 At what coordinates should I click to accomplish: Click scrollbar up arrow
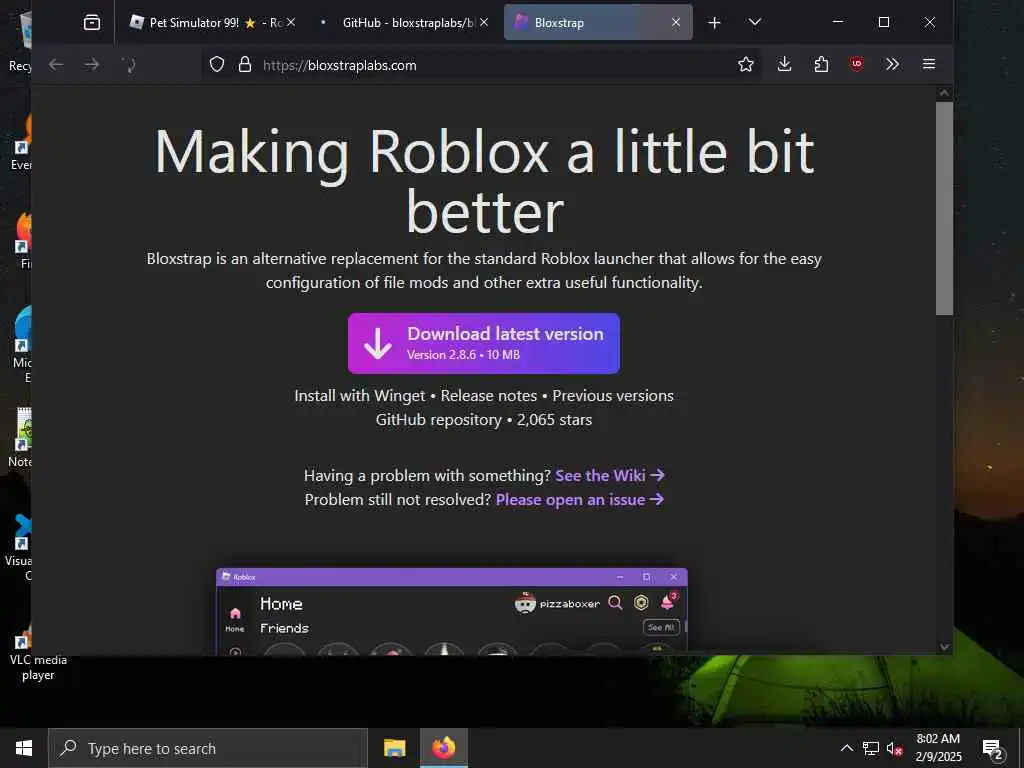(x=944, y=93)
